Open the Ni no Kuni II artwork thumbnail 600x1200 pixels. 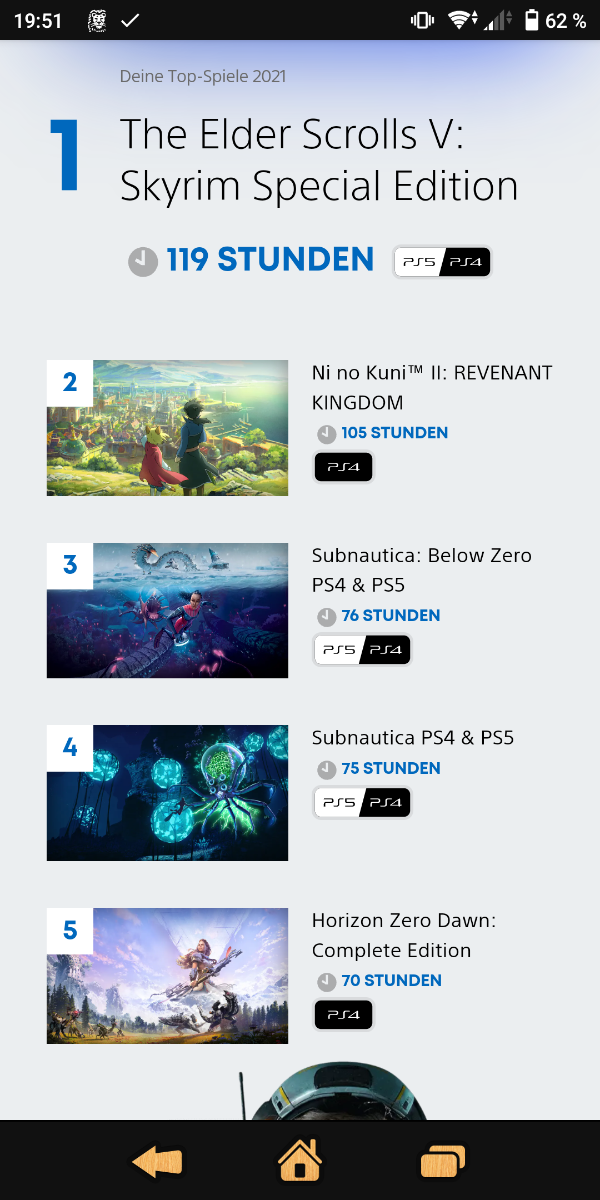[x=167, y=428]
